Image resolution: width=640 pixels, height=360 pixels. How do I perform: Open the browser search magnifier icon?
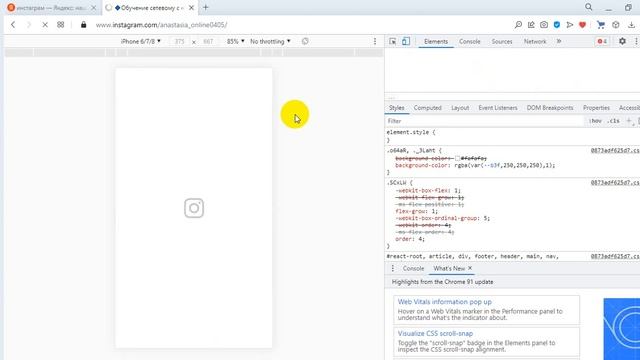[518, 25]
